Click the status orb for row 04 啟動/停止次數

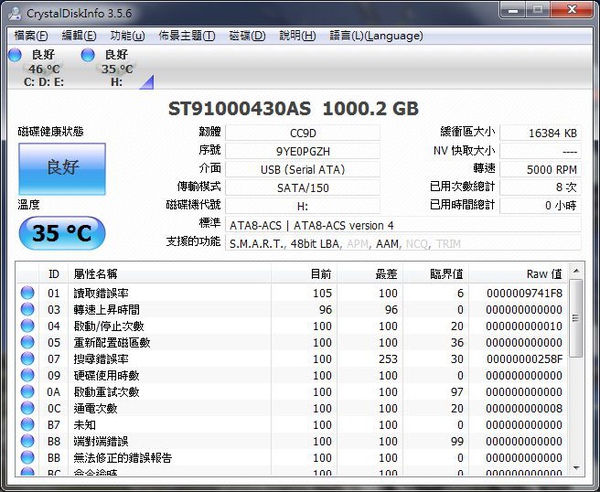[x=27, y=326]
